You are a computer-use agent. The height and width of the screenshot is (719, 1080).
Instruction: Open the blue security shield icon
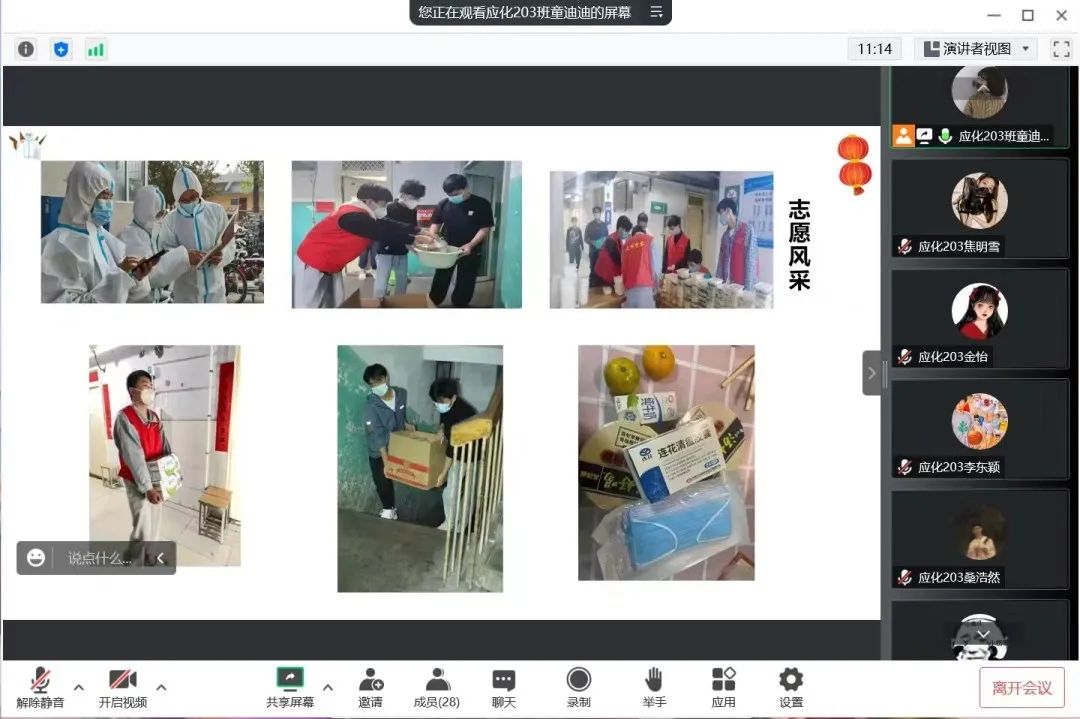(61, 49)
